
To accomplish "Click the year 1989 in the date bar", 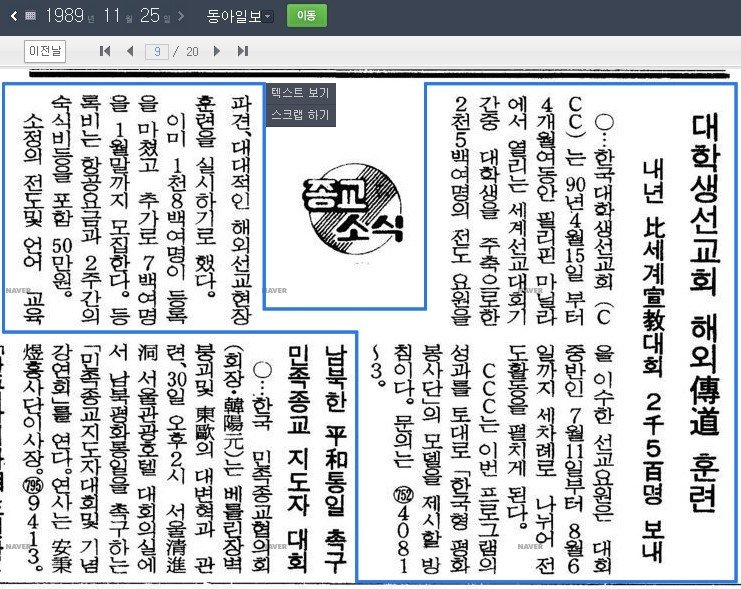I will (65, 16).
